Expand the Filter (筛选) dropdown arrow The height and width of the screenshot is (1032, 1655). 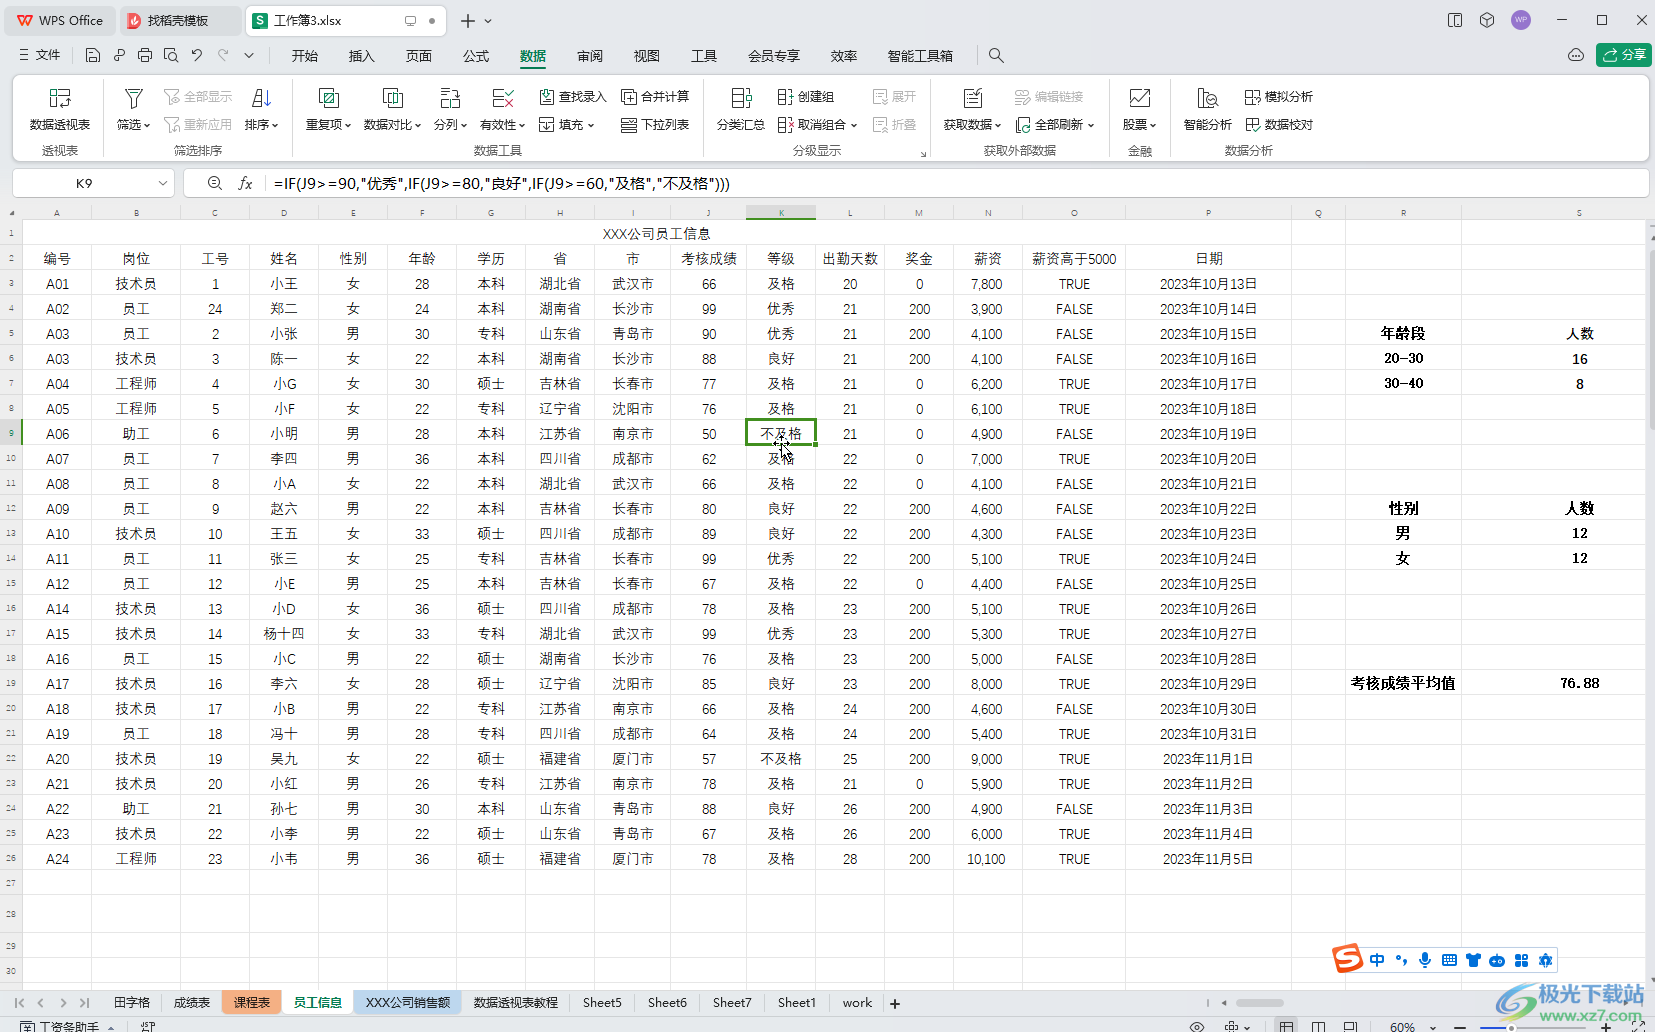coord(147,126)
